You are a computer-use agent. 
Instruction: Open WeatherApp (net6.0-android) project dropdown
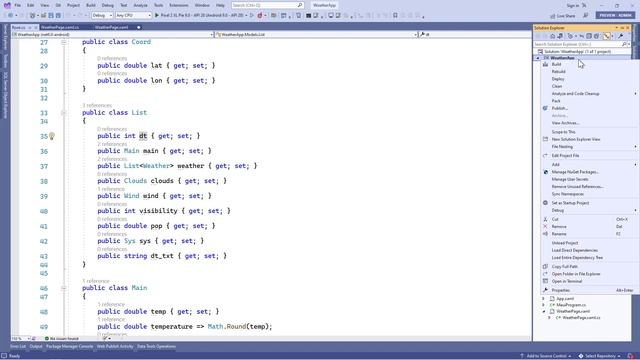pos(112,35)
